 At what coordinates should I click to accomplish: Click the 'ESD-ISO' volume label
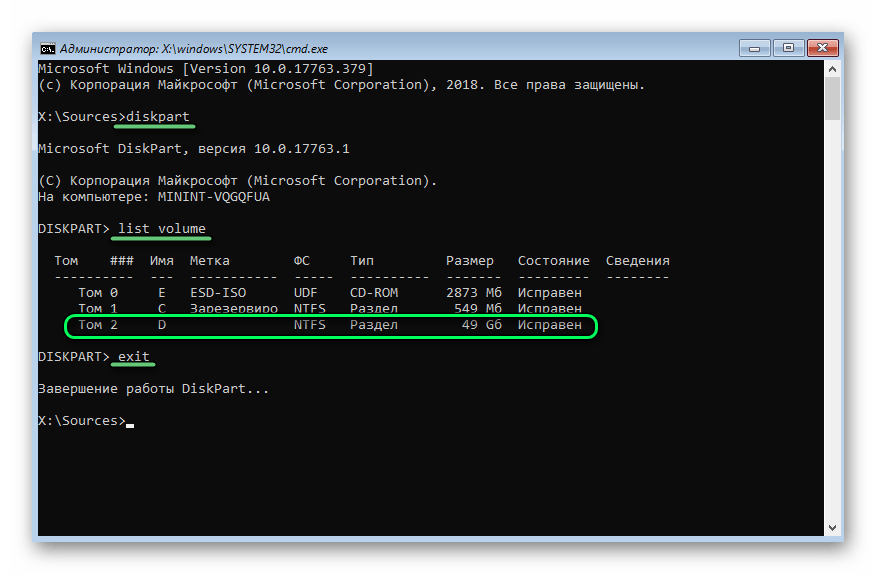click(x=218, y=293)
